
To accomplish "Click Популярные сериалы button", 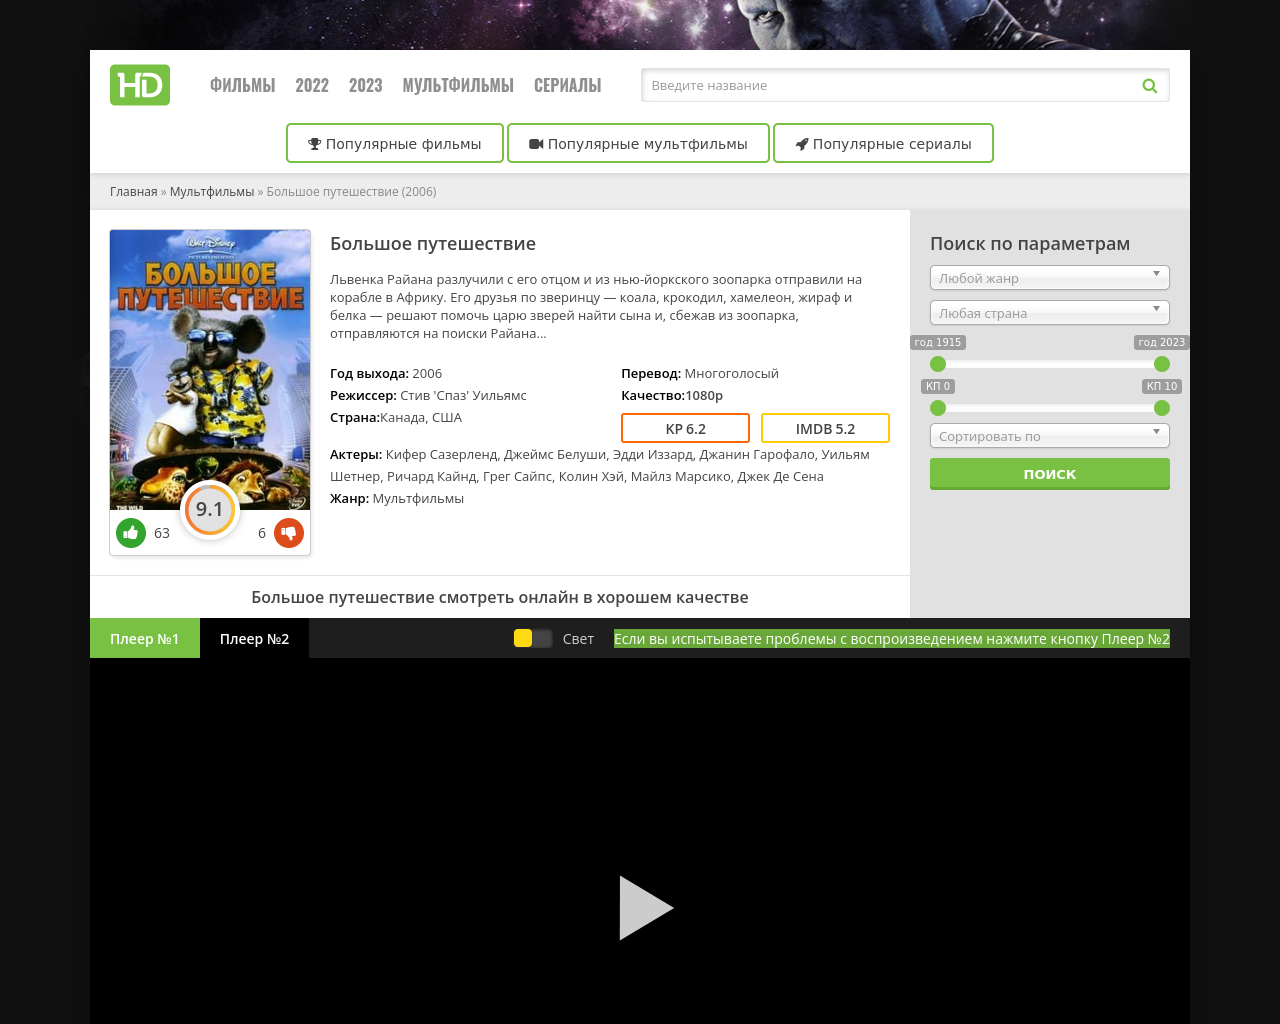I will [883, 143].
